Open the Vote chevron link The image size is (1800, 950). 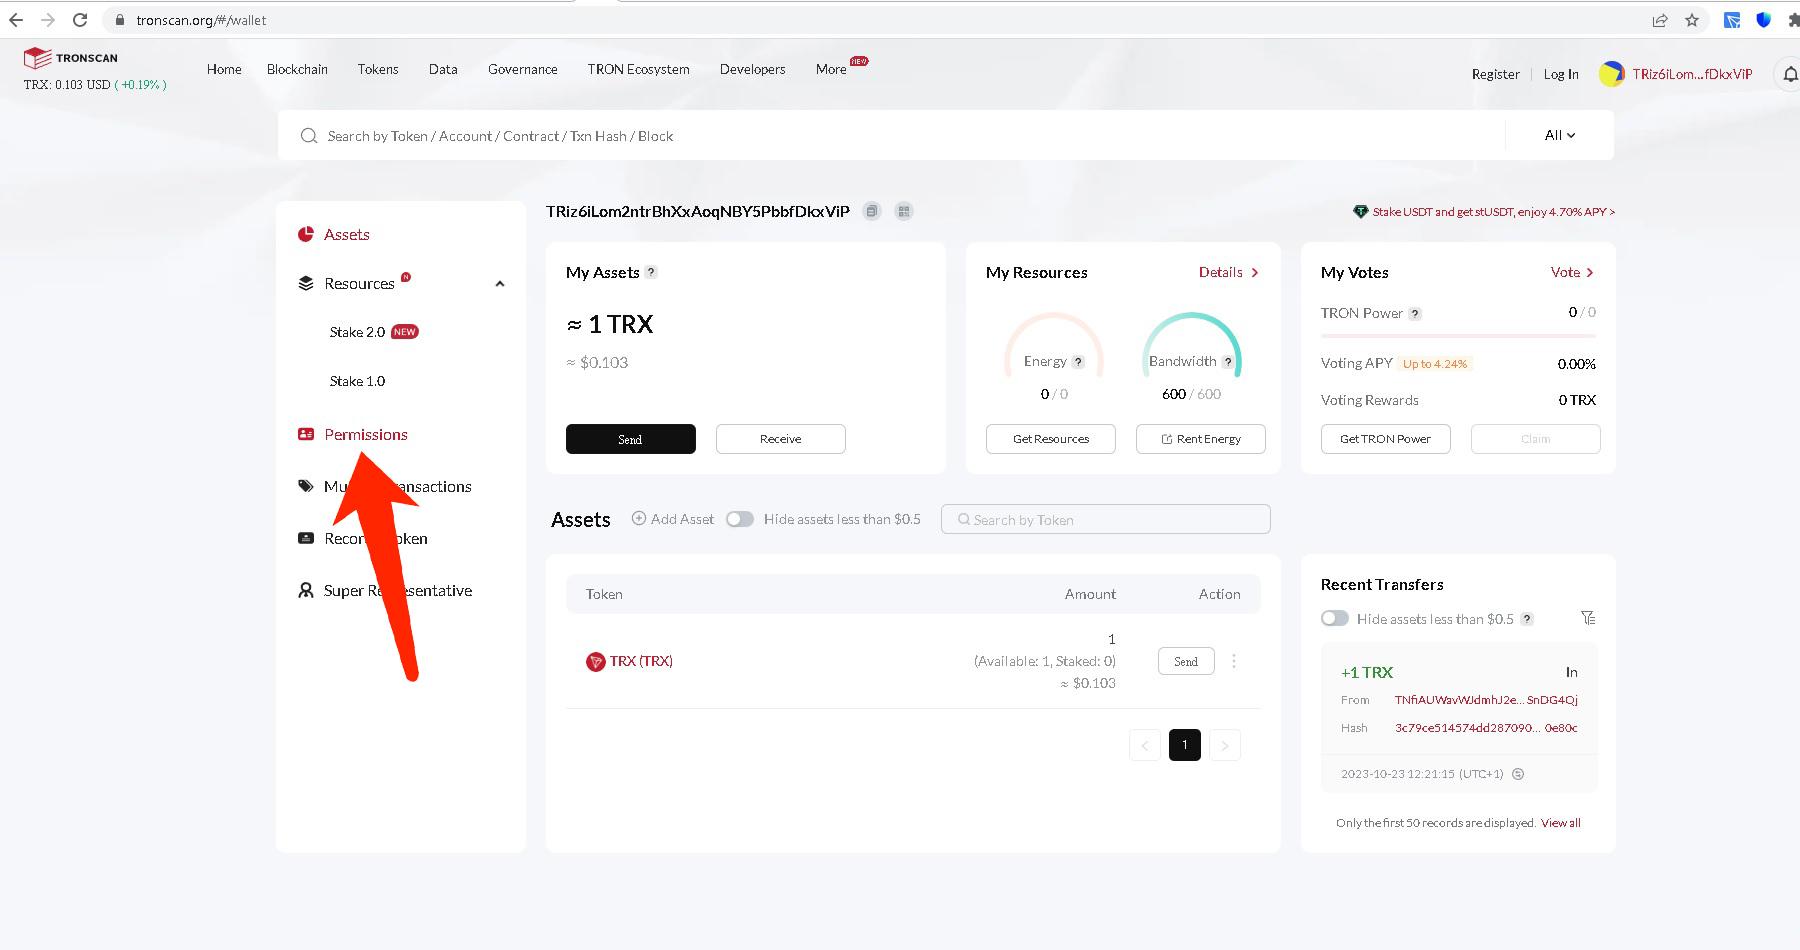(x=1572, y=272)
